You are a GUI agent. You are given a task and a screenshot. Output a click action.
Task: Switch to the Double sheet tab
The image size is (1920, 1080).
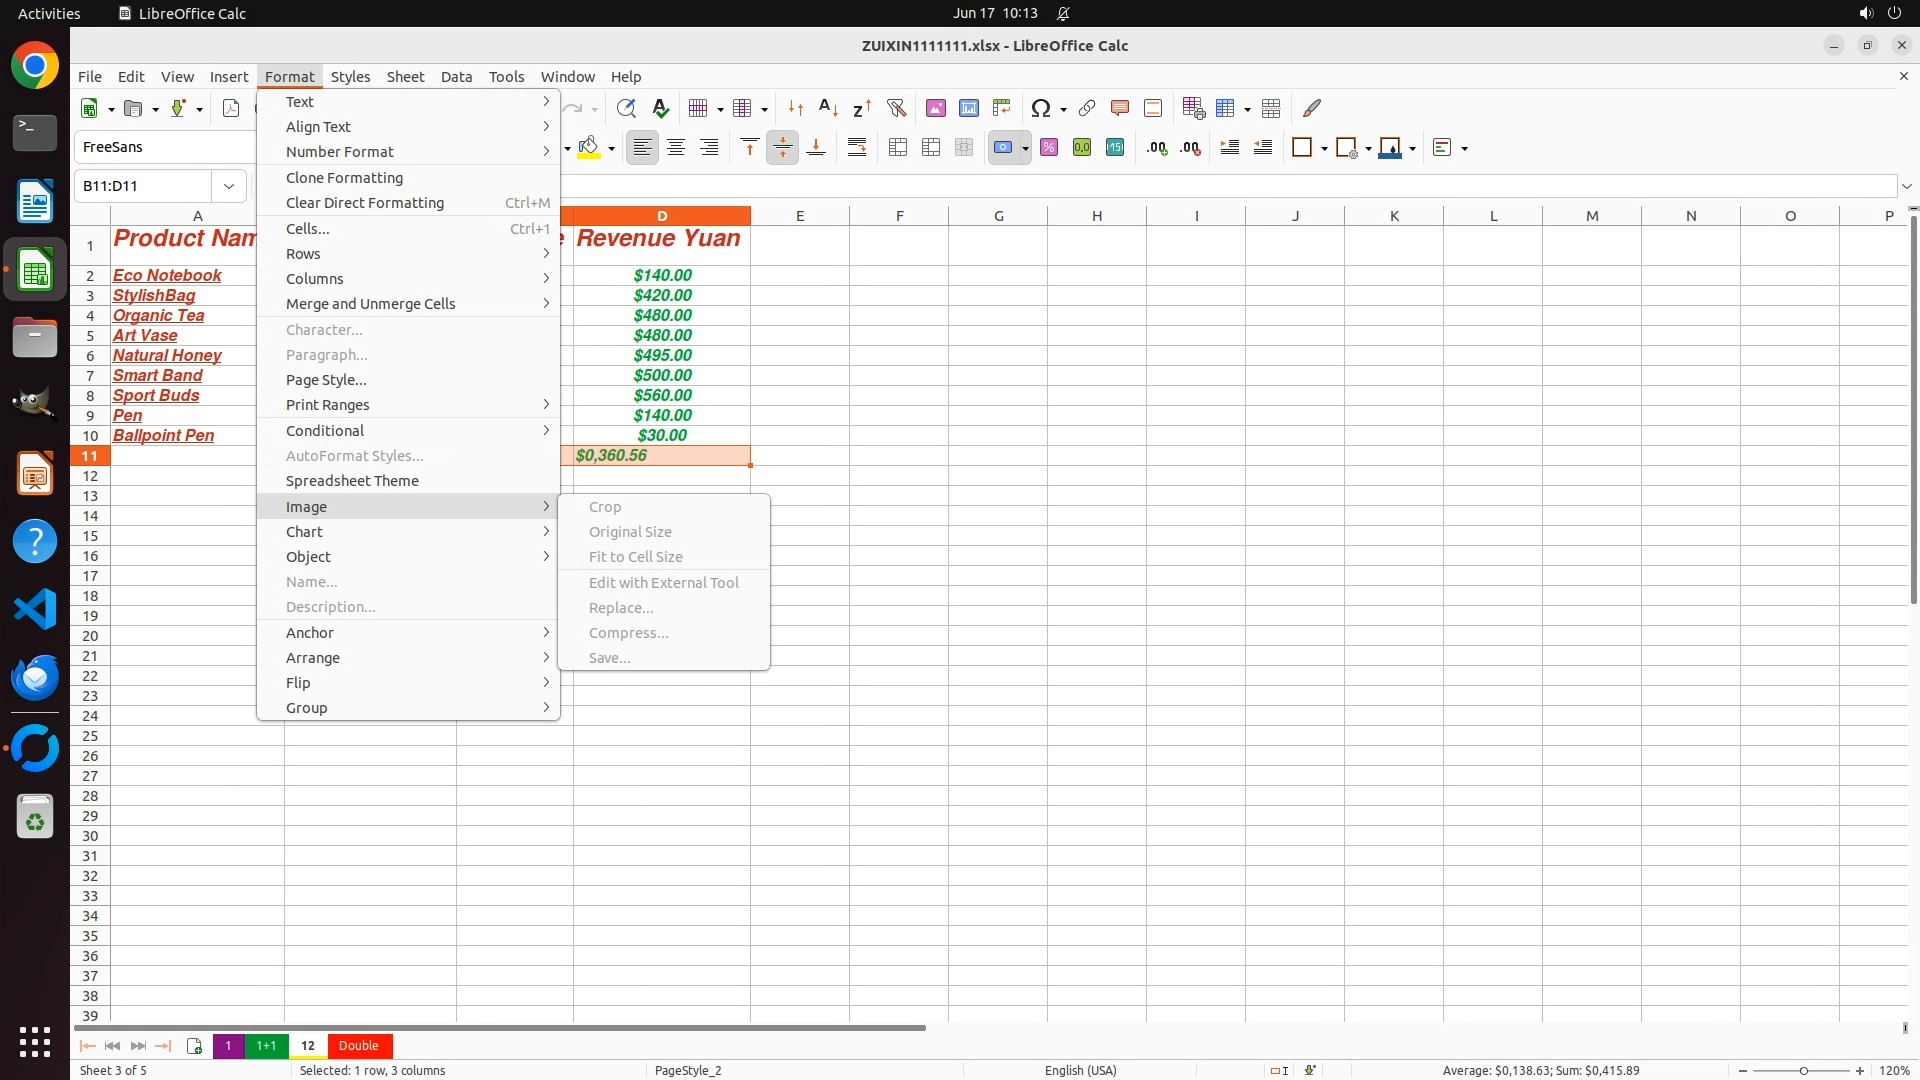tap(358, 1046)
